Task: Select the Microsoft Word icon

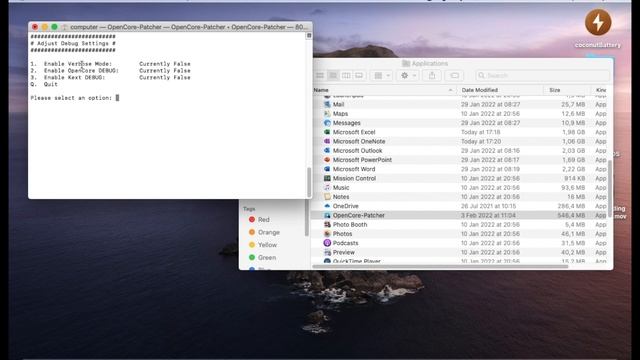Action: (327, 169)
